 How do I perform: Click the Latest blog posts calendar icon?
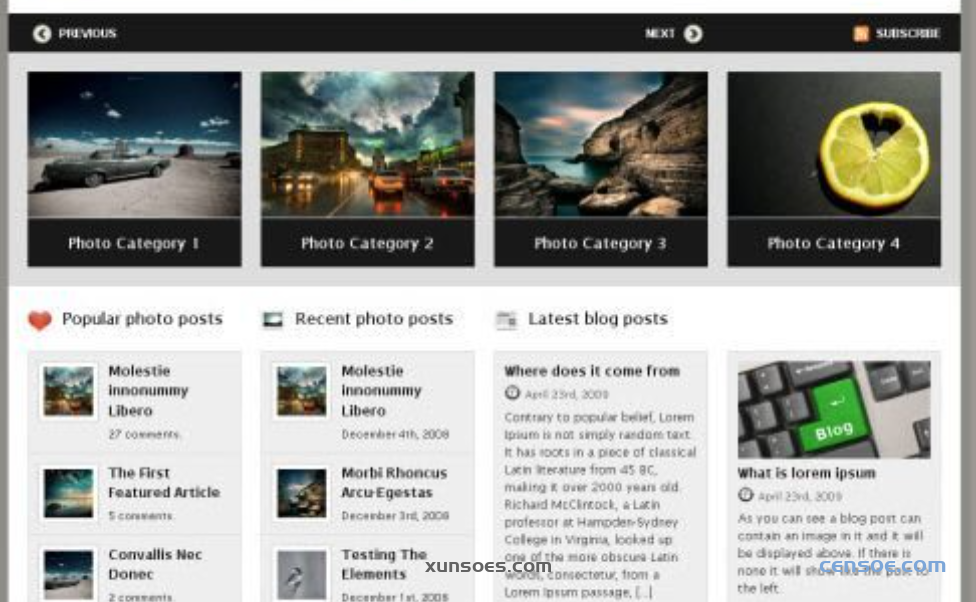506,320
